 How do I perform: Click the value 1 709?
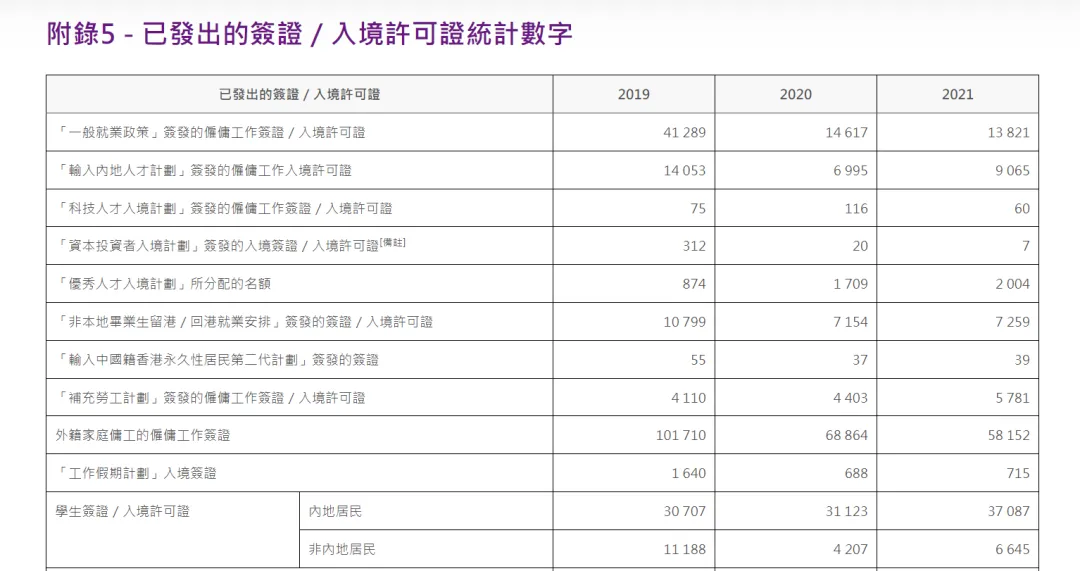pyautogui.click(x=851, y=284)
